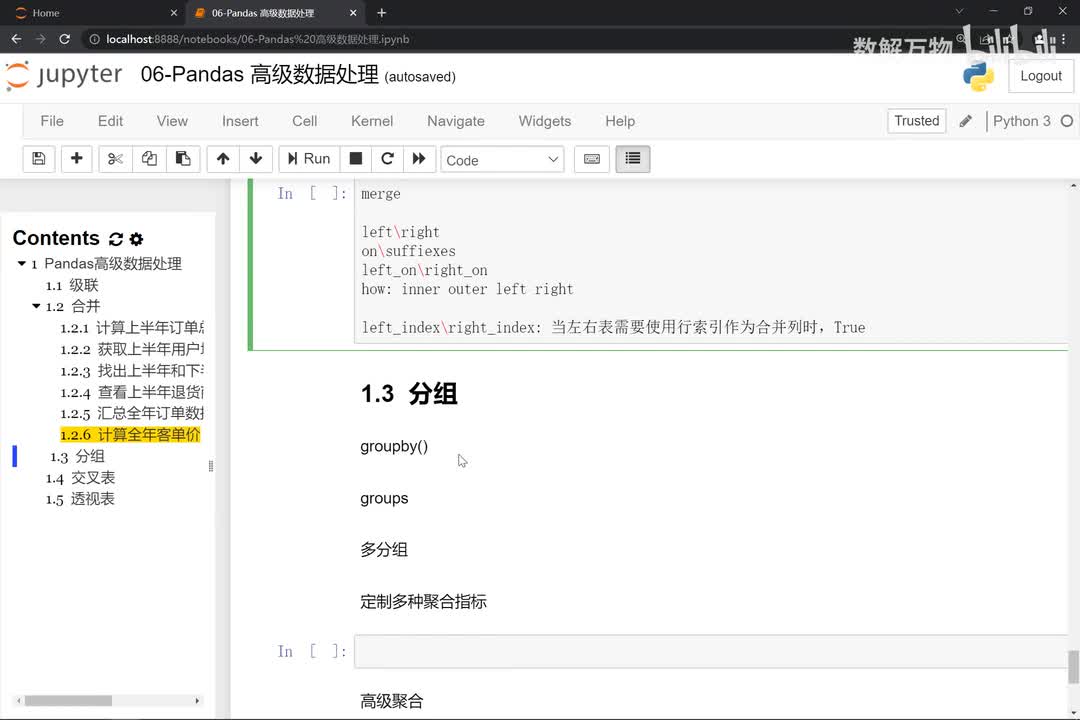The height and width of the screenshot is (720, 1080).
Task: Rename the notebook via its title
Action: [x=259, y=74]
